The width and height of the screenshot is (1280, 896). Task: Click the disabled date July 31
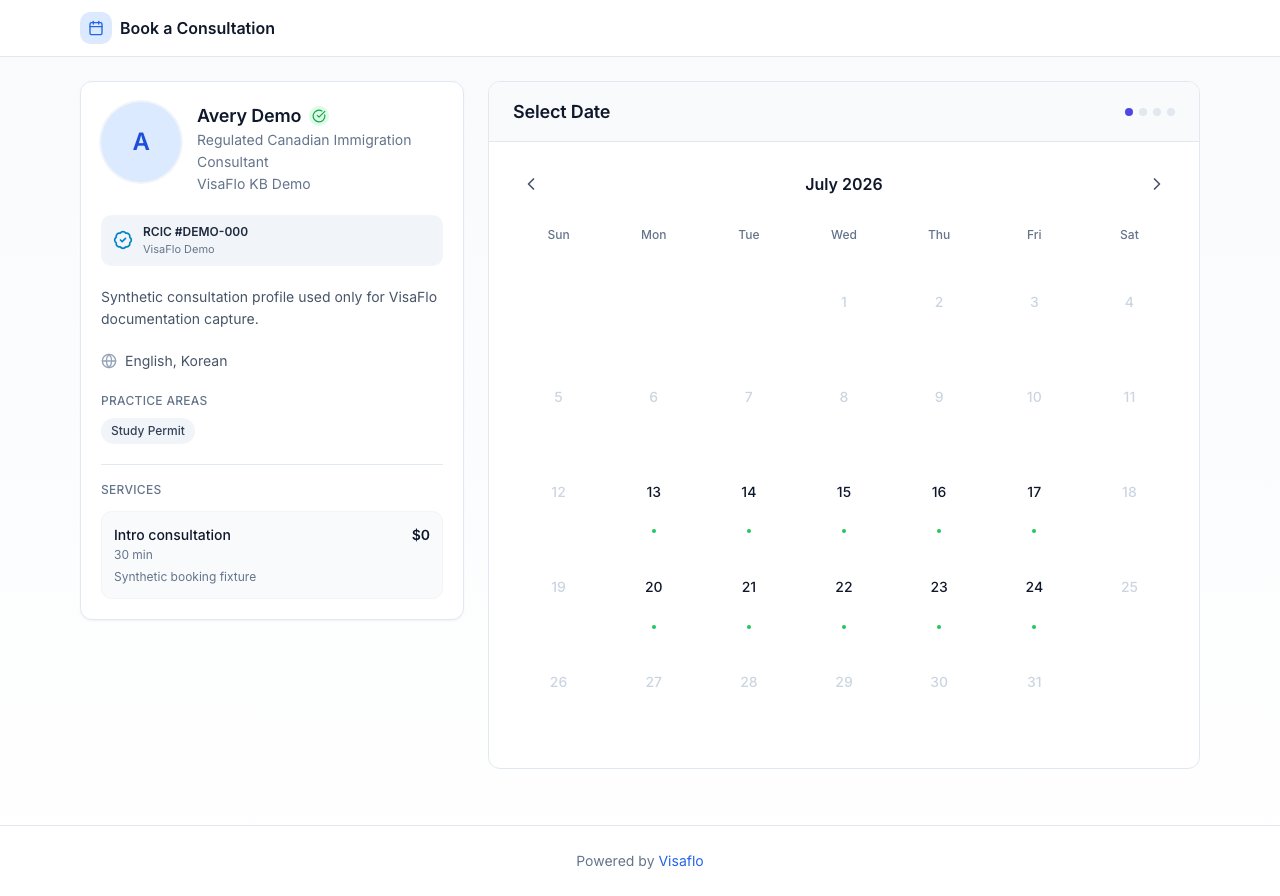1034,682
